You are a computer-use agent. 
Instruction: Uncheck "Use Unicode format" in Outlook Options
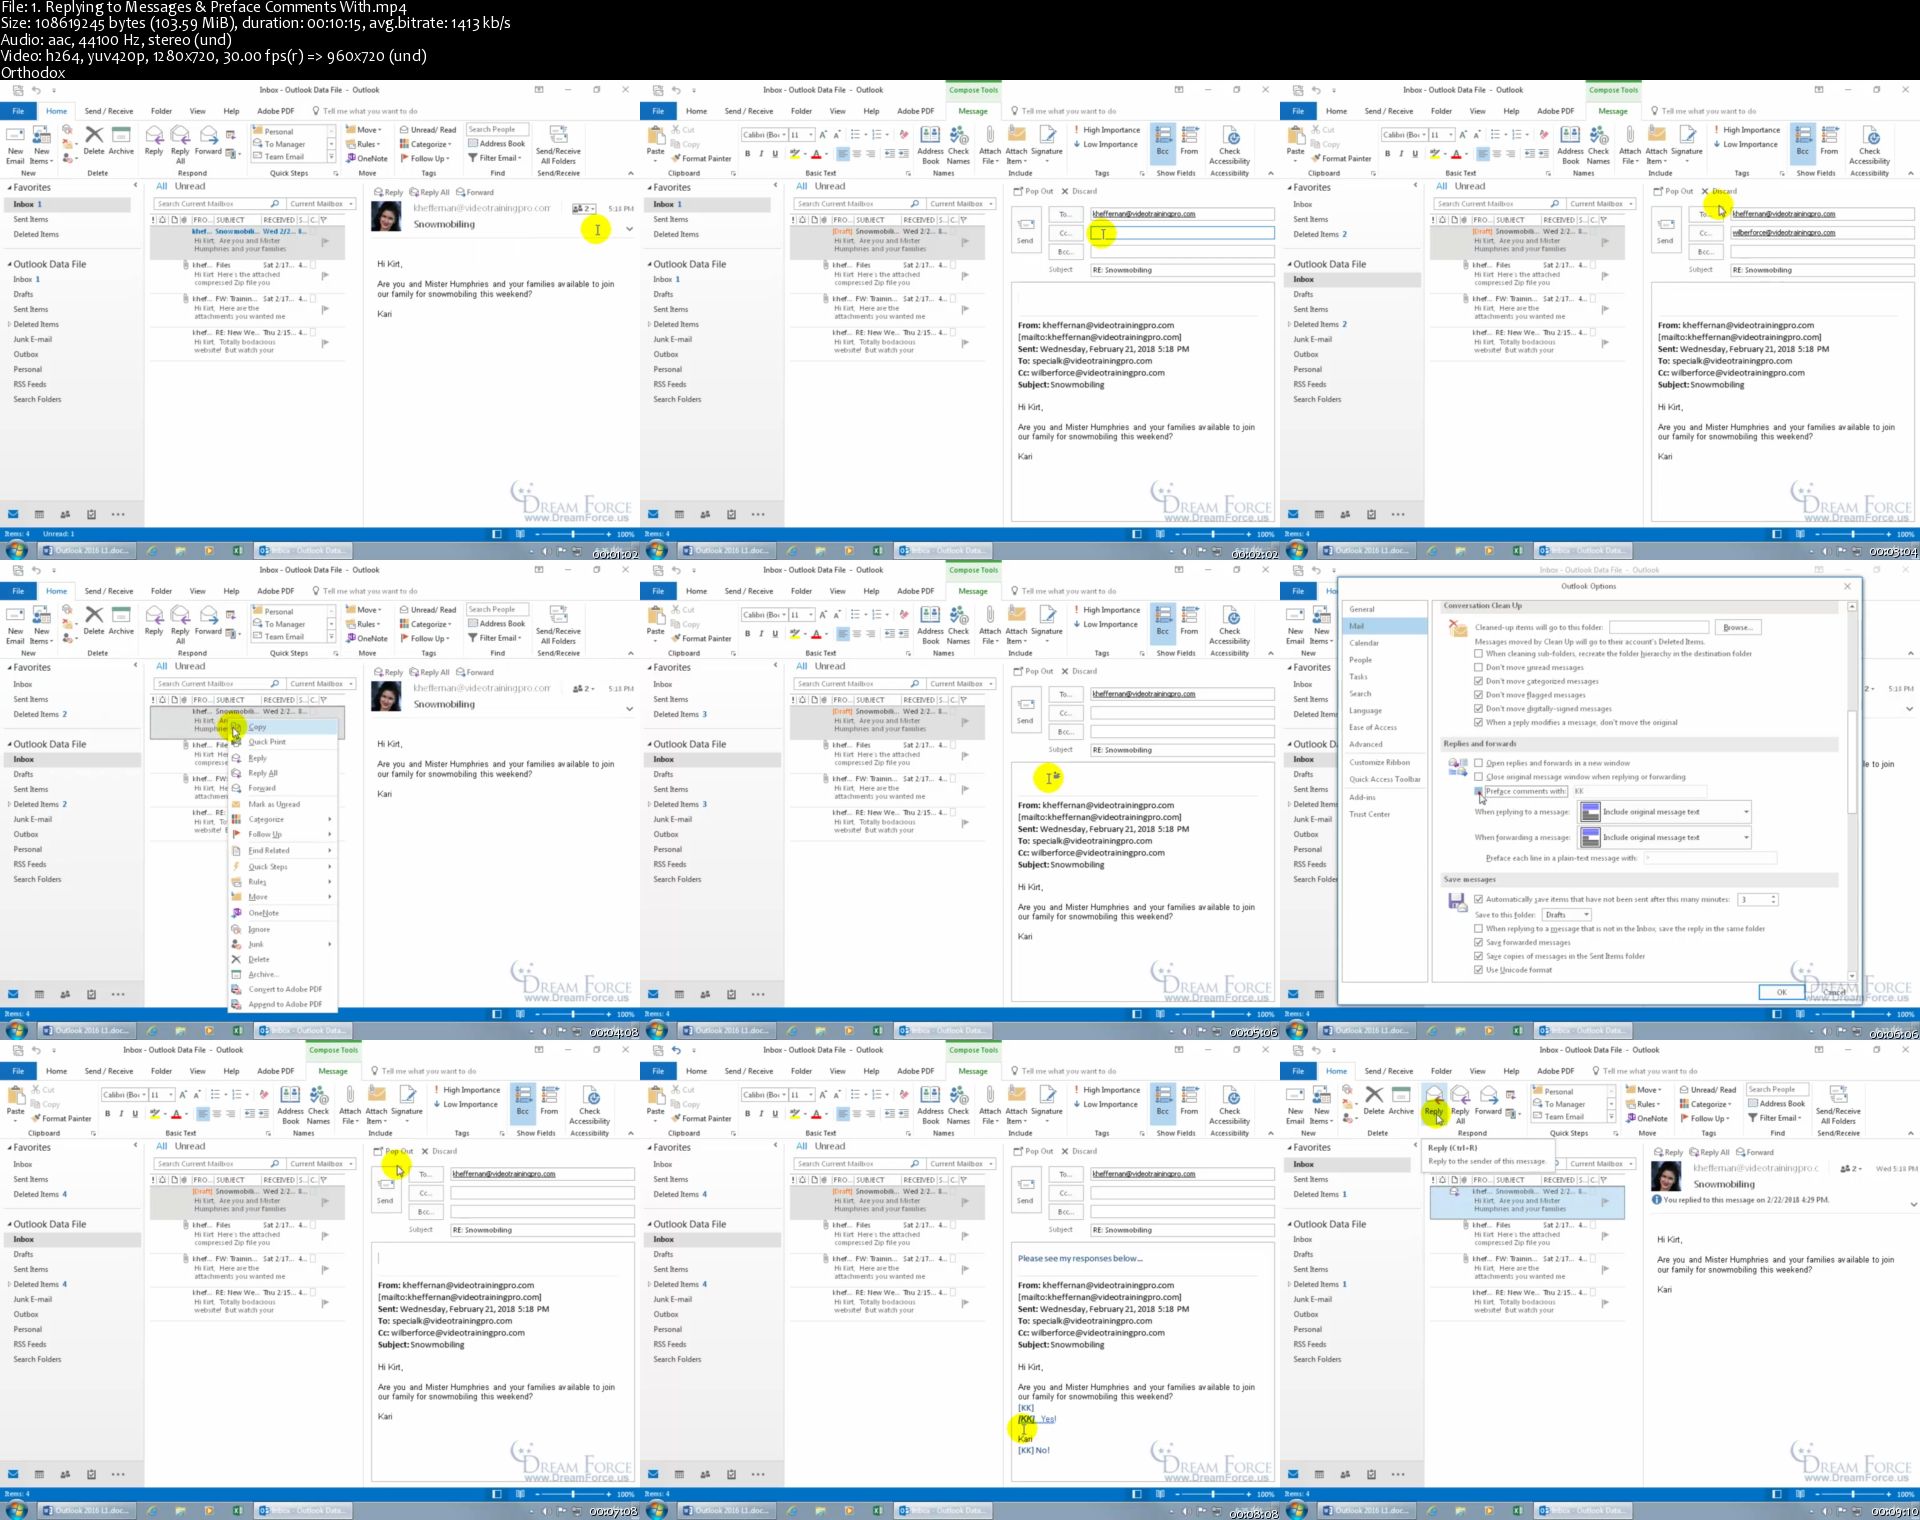(x=1478, y=970)
